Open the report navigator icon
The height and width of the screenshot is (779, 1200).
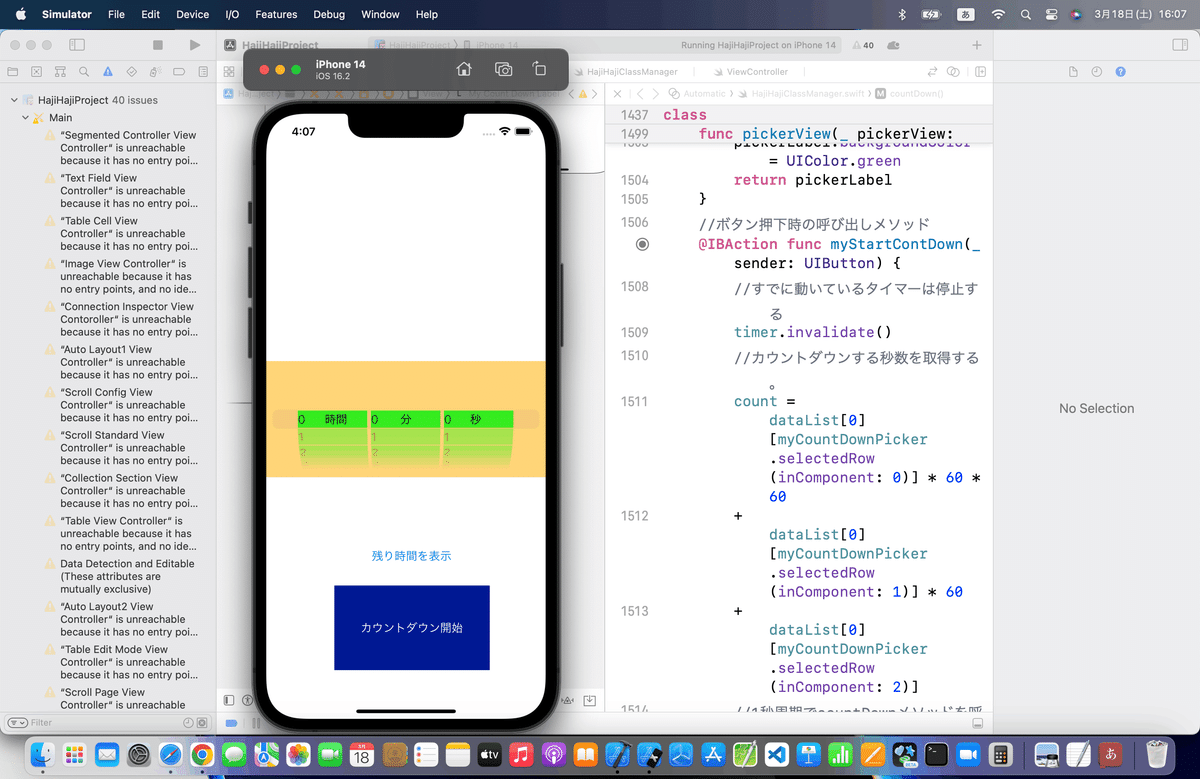(x=203, y=72)
